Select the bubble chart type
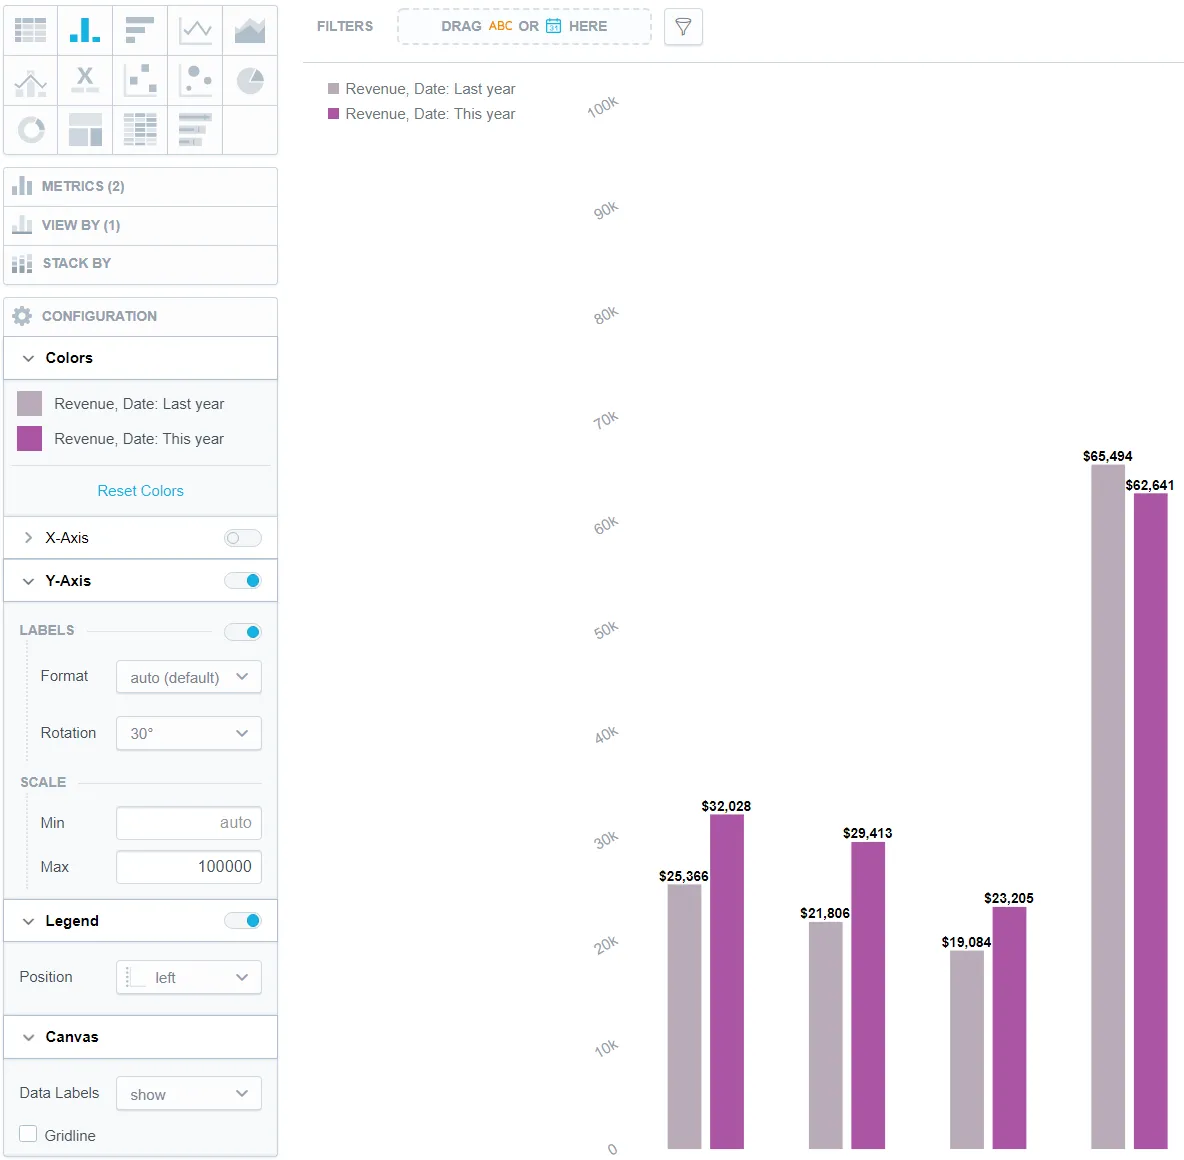1184x1160 pixels. click(195, 80)
